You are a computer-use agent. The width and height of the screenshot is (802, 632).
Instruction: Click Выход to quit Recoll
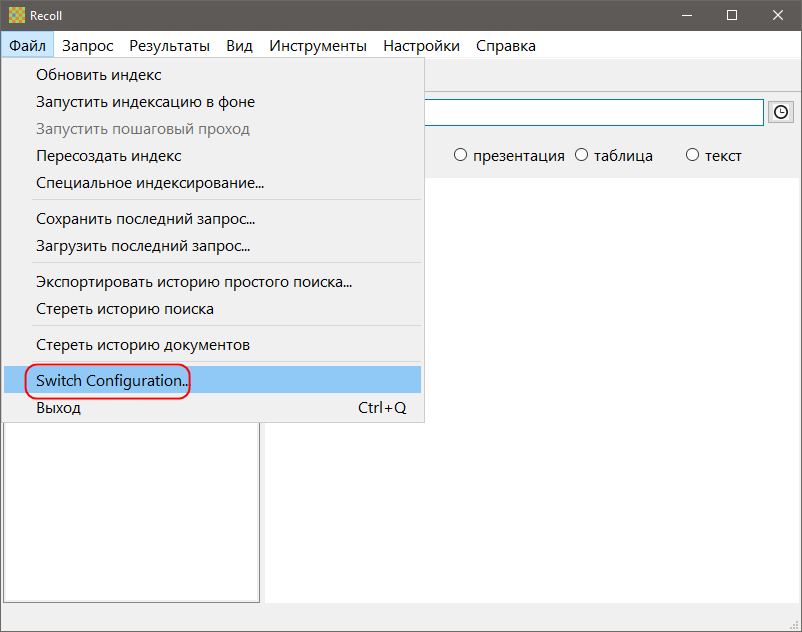coord(58,408)
